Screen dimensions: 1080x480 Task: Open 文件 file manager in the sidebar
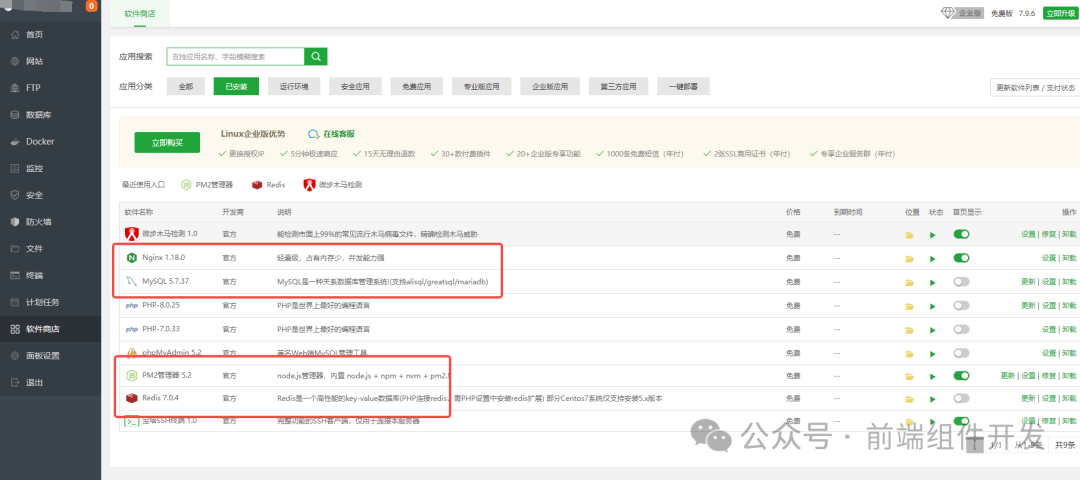[34, 249]
